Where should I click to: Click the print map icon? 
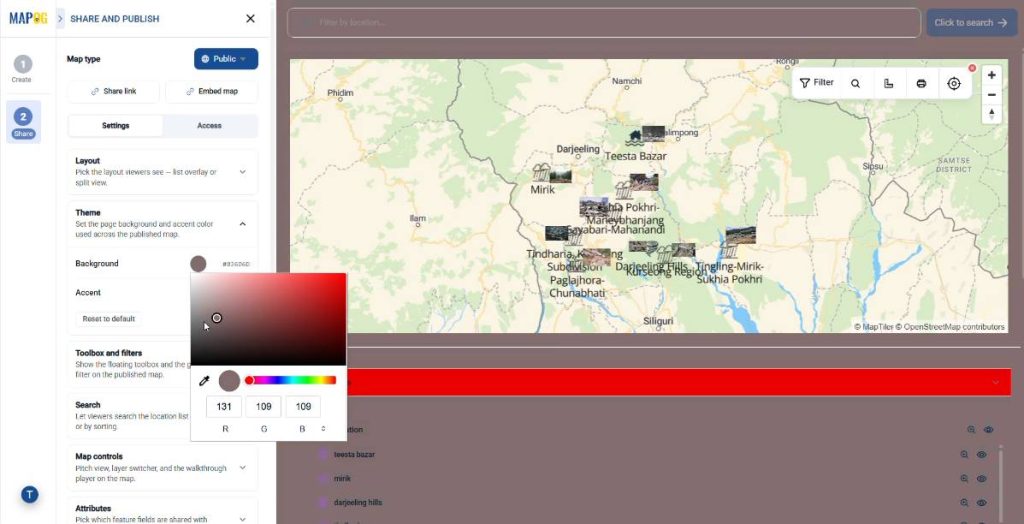click(921, 84)
